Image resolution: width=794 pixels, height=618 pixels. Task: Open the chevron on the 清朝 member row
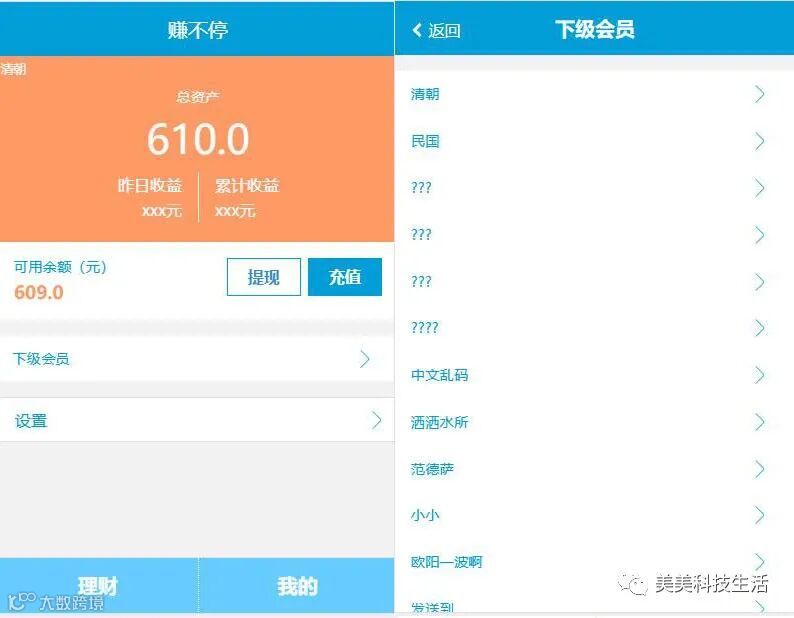(x=759, y=94)
